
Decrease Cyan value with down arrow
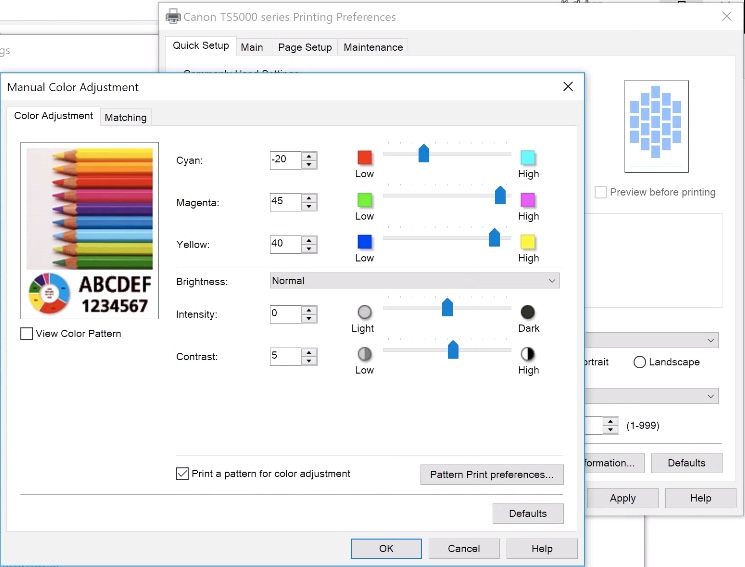point(309,164)
